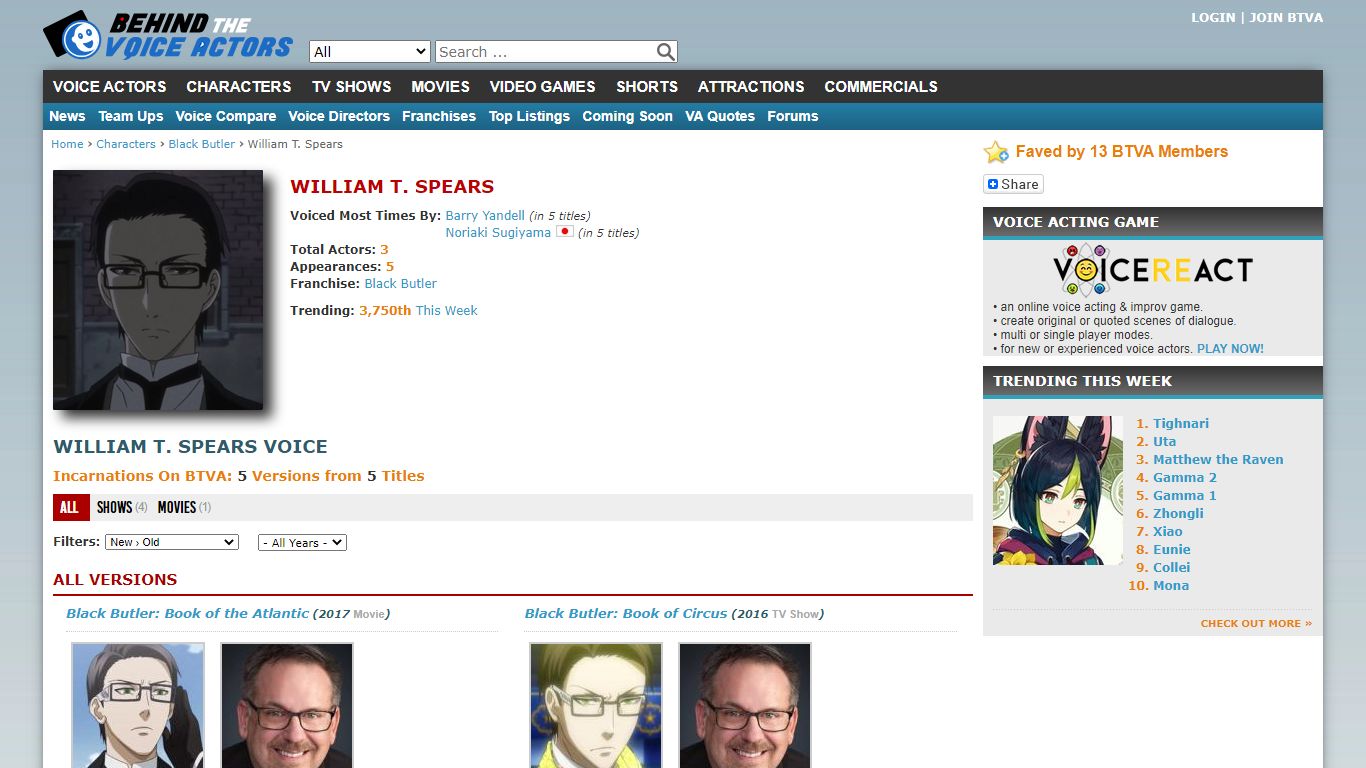The width and height of the screenshot is (1366, 768).
Task: Open the Shorts menu
Action: coord(647,87)
